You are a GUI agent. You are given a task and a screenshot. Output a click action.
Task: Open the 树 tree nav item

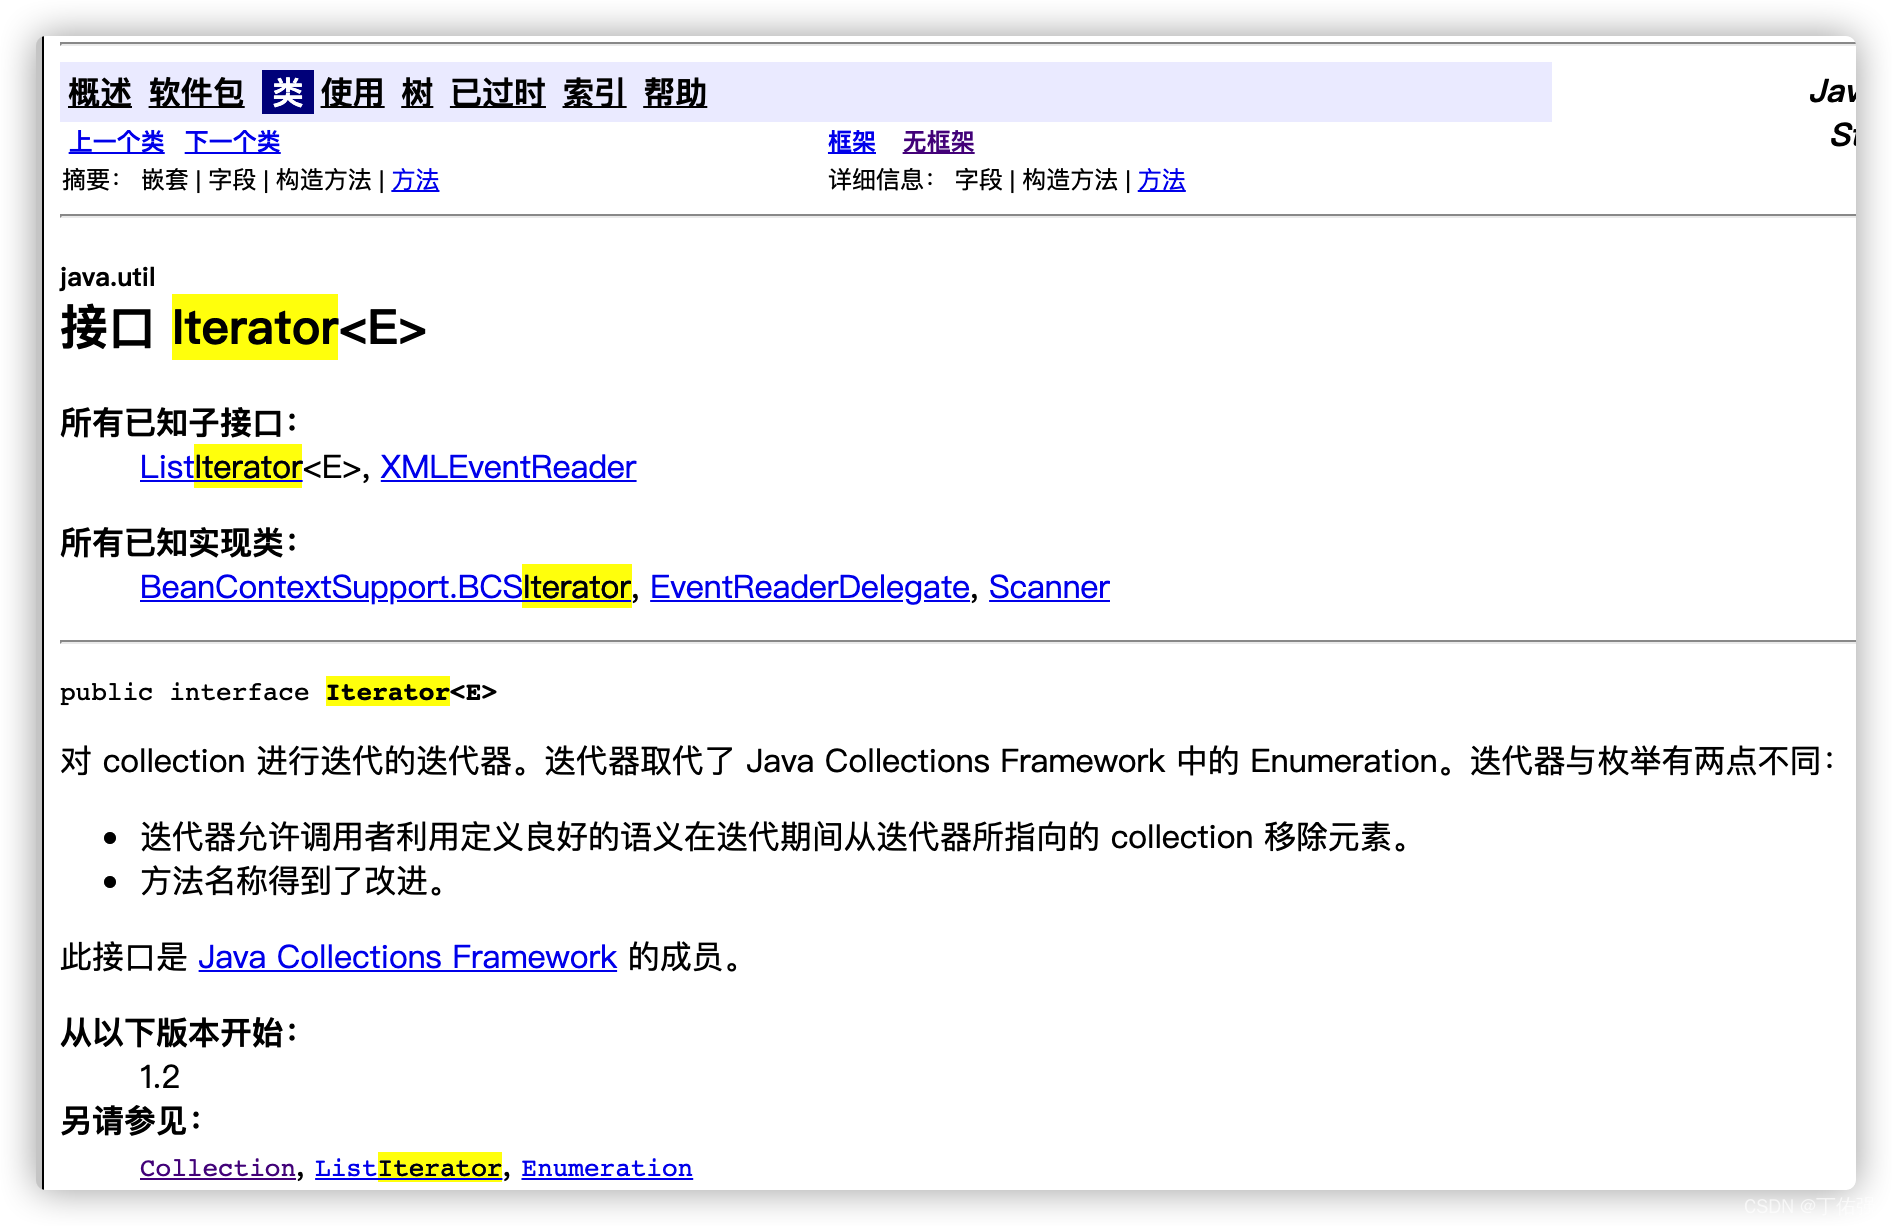417,93
